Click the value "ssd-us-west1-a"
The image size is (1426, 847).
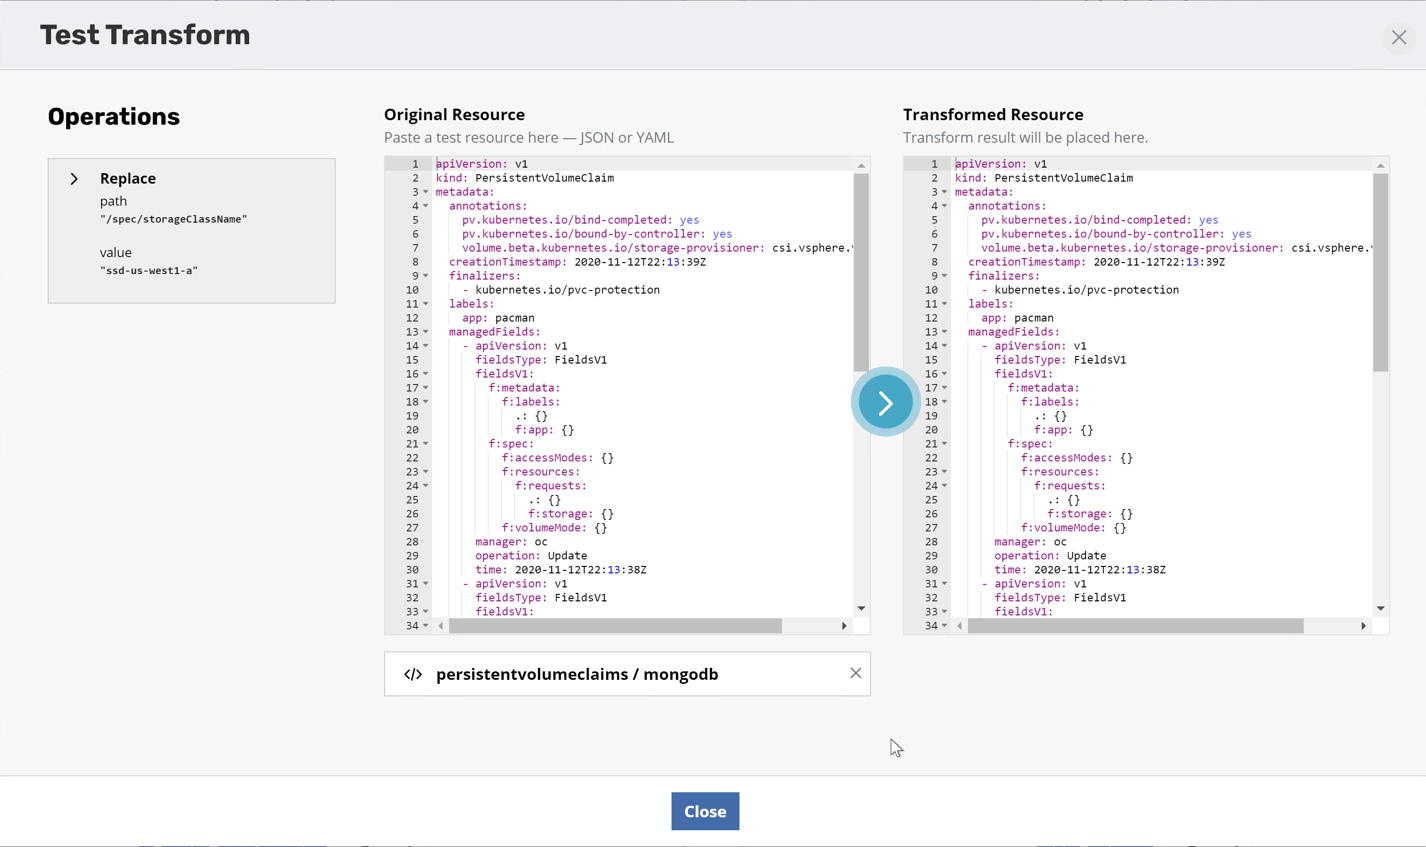pyautogui.click(x=149, y=271)
